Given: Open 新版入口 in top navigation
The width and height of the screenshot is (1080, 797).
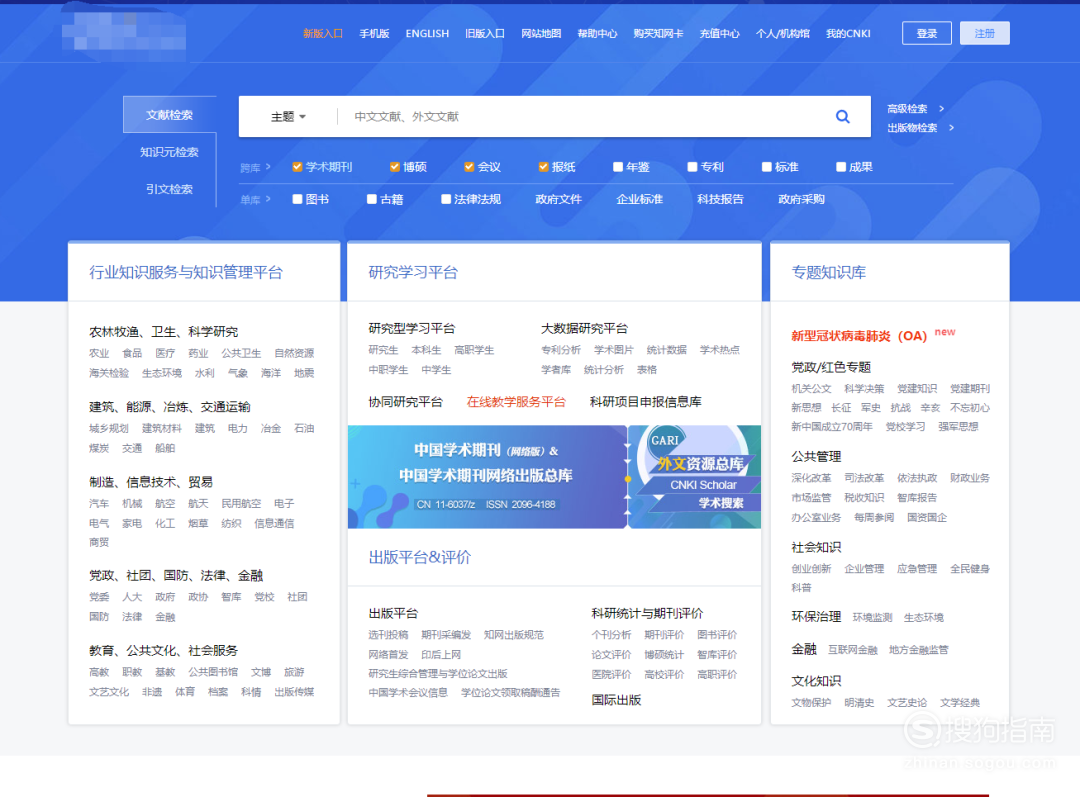Looking at the screenshot, I should (323, 33).
